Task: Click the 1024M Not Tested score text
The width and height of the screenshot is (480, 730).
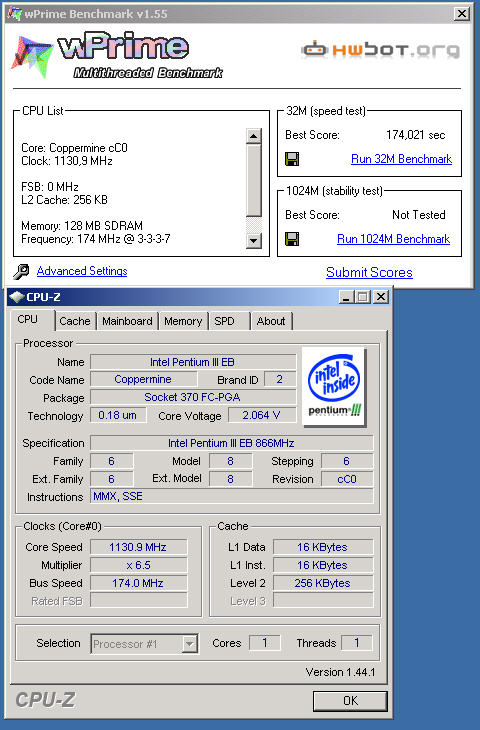Action: click(419, 215)
